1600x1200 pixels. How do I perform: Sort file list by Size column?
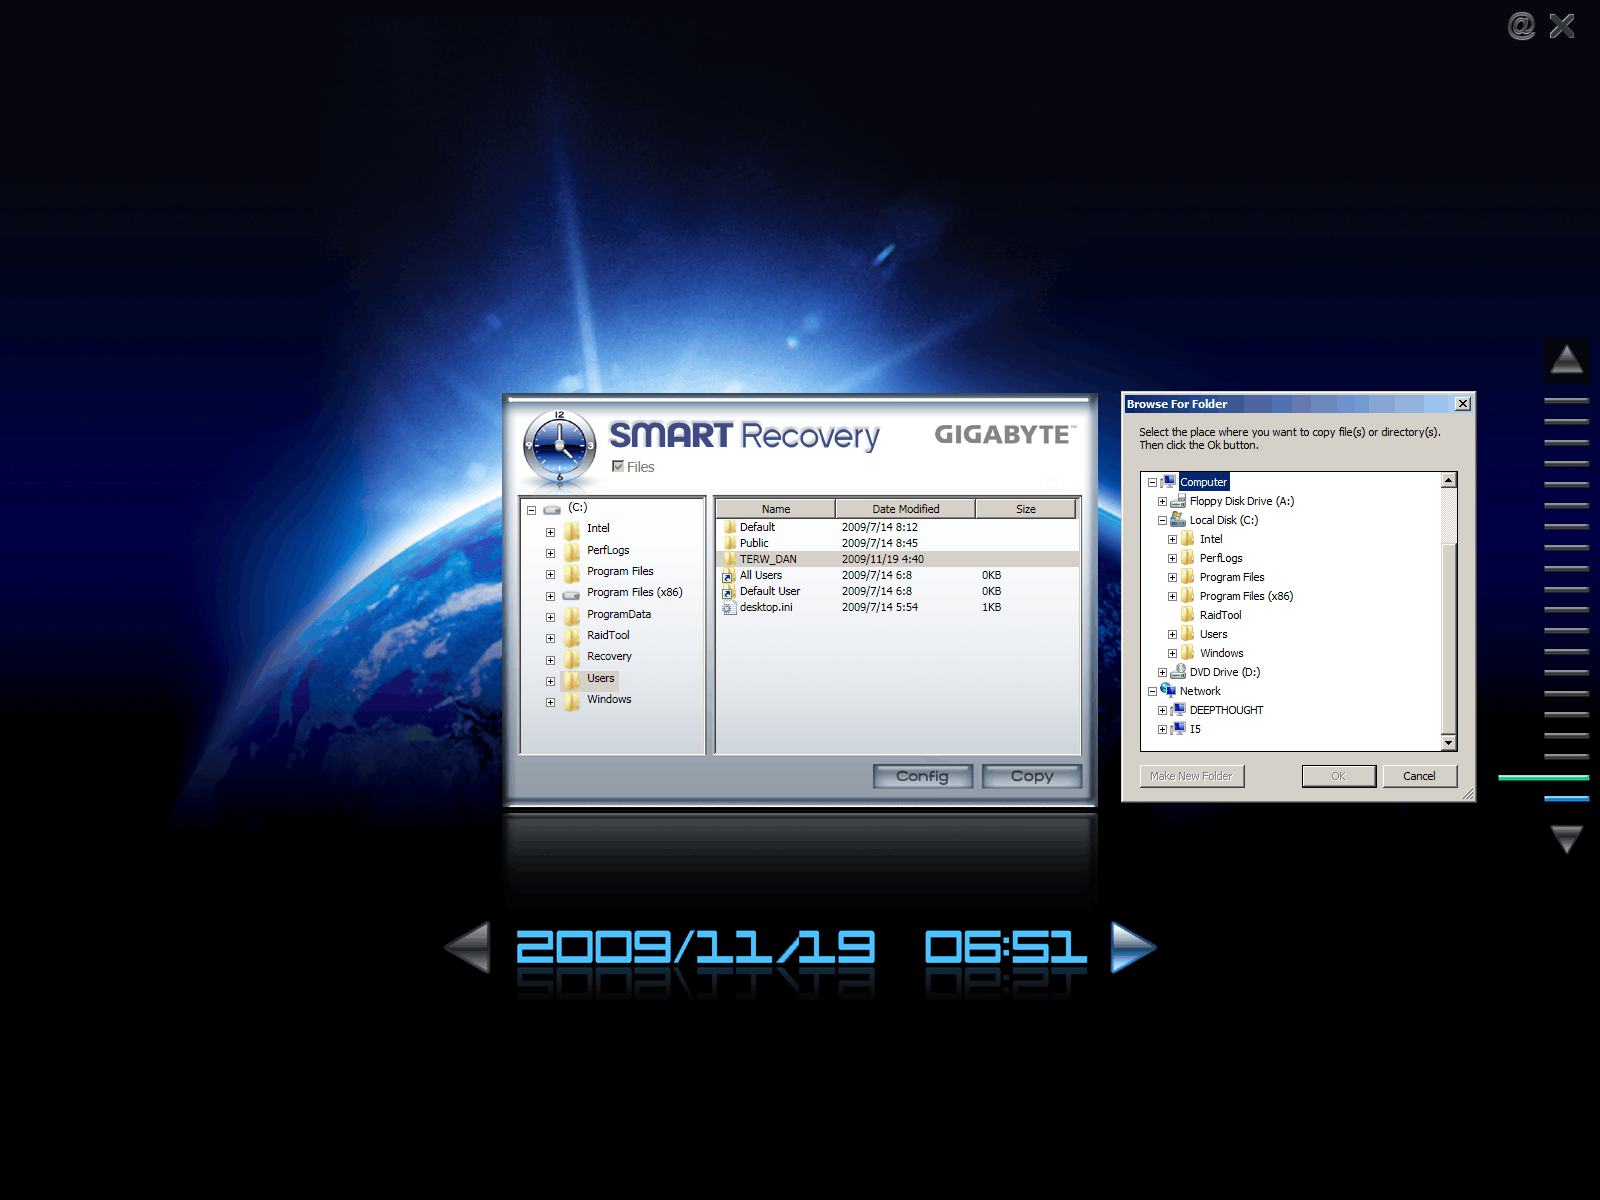click(1026, 509)
